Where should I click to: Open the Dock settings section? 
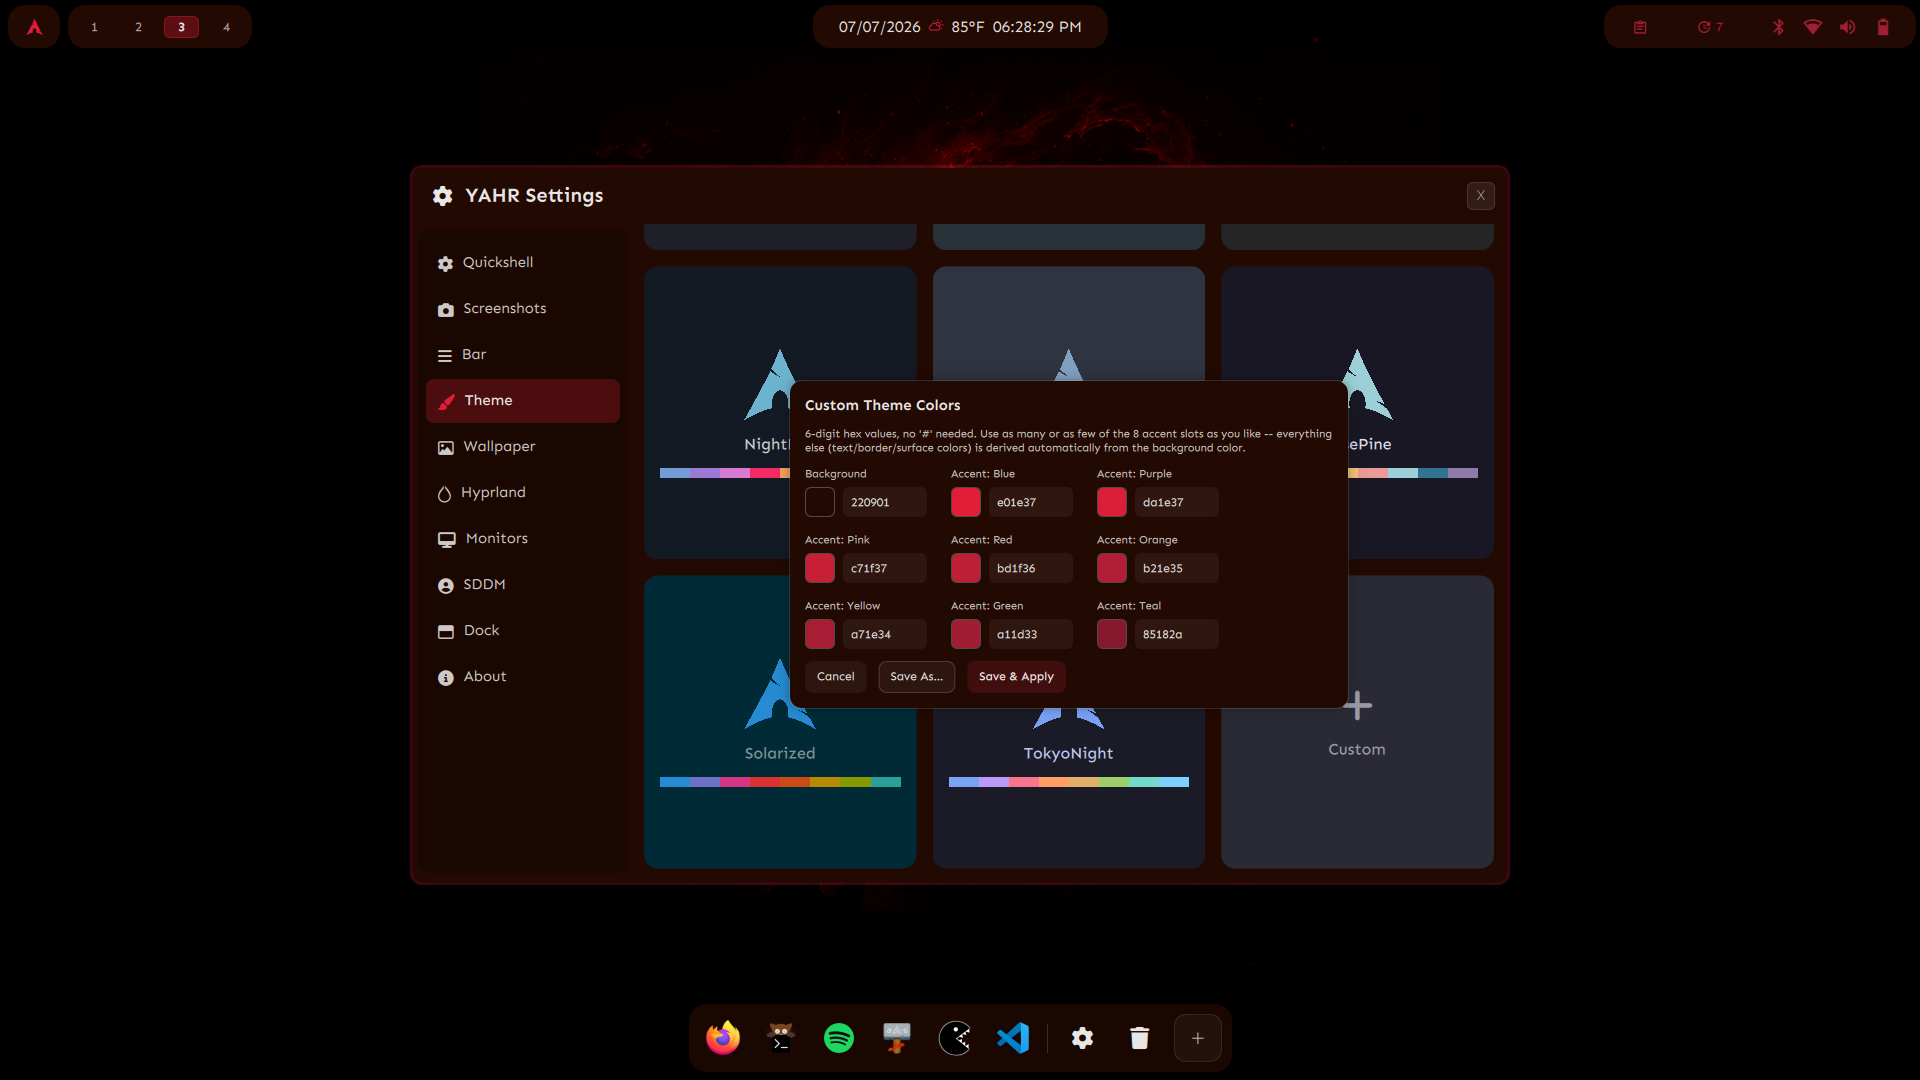coord(523,631)
